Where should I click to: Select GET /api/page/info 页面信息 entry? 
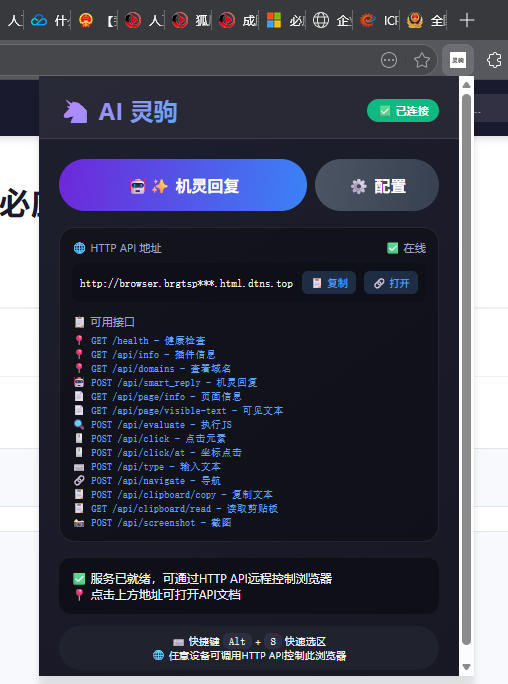pos(166,397)
